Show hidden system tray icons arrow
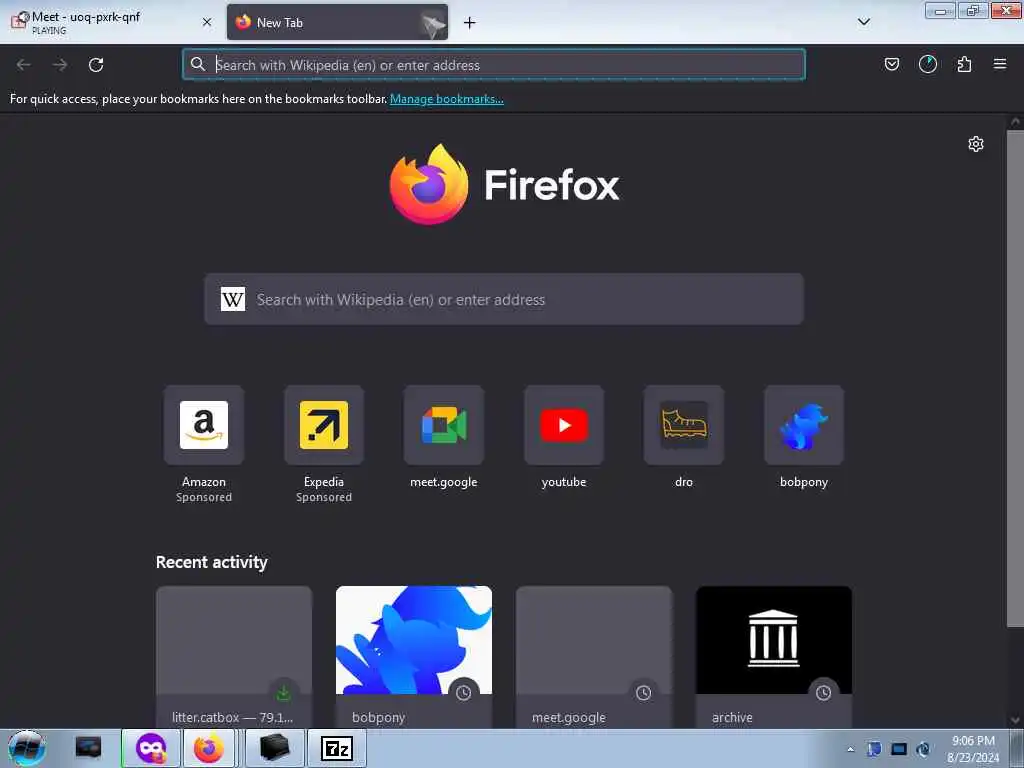 pyautogui.click(x=850, y=749)
